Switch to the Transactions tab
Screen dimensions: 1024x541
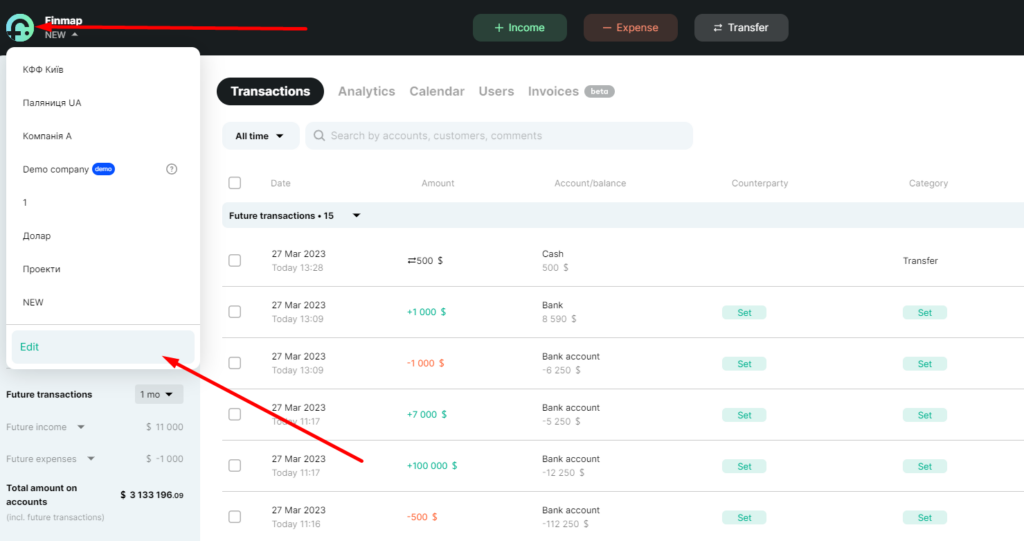[270, 91]
